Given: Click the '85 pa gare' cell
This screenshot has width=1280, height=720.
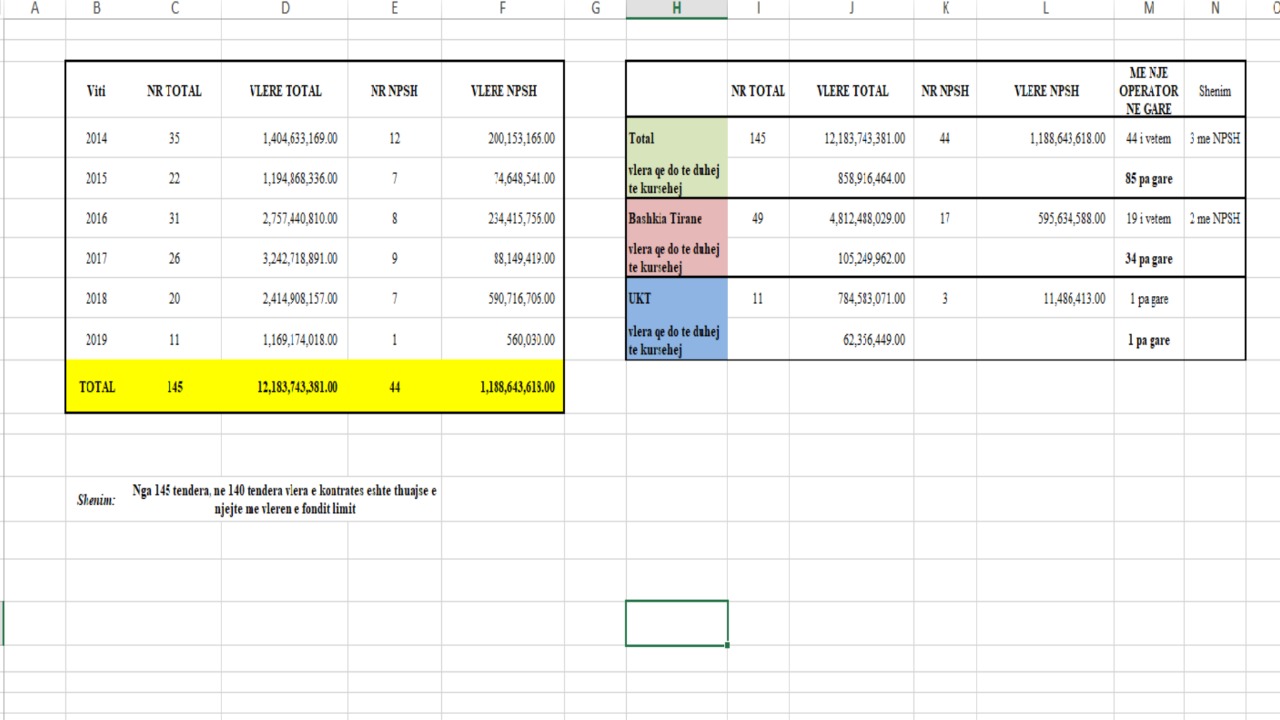Looking at the screenshot, I should tap(1148, 179).
